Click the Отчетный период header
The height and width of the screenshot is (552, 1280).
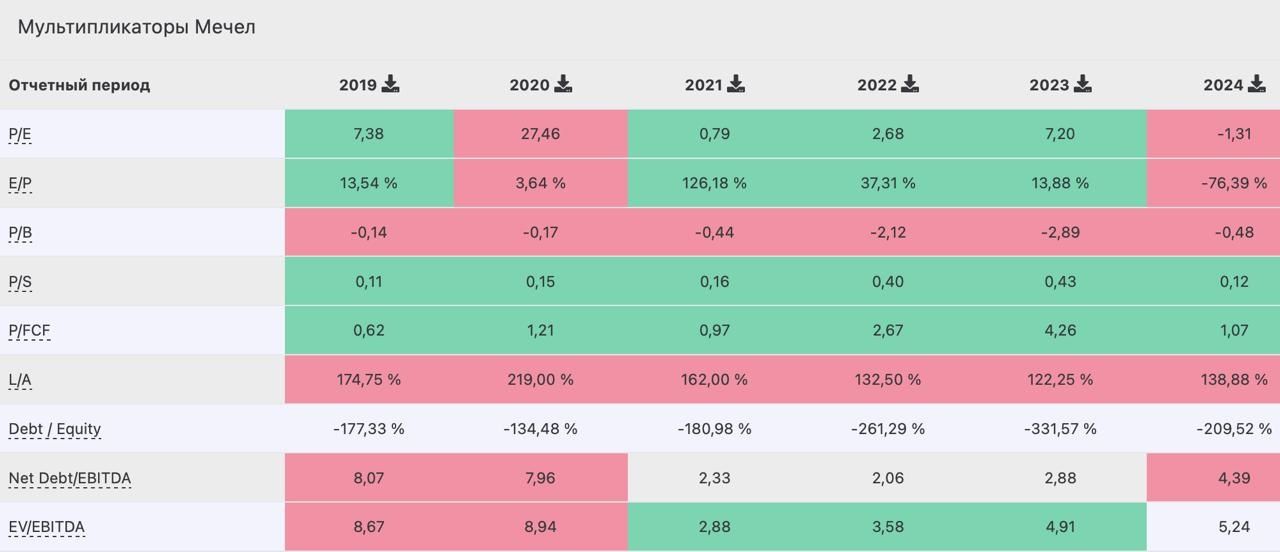click(79, 85)
